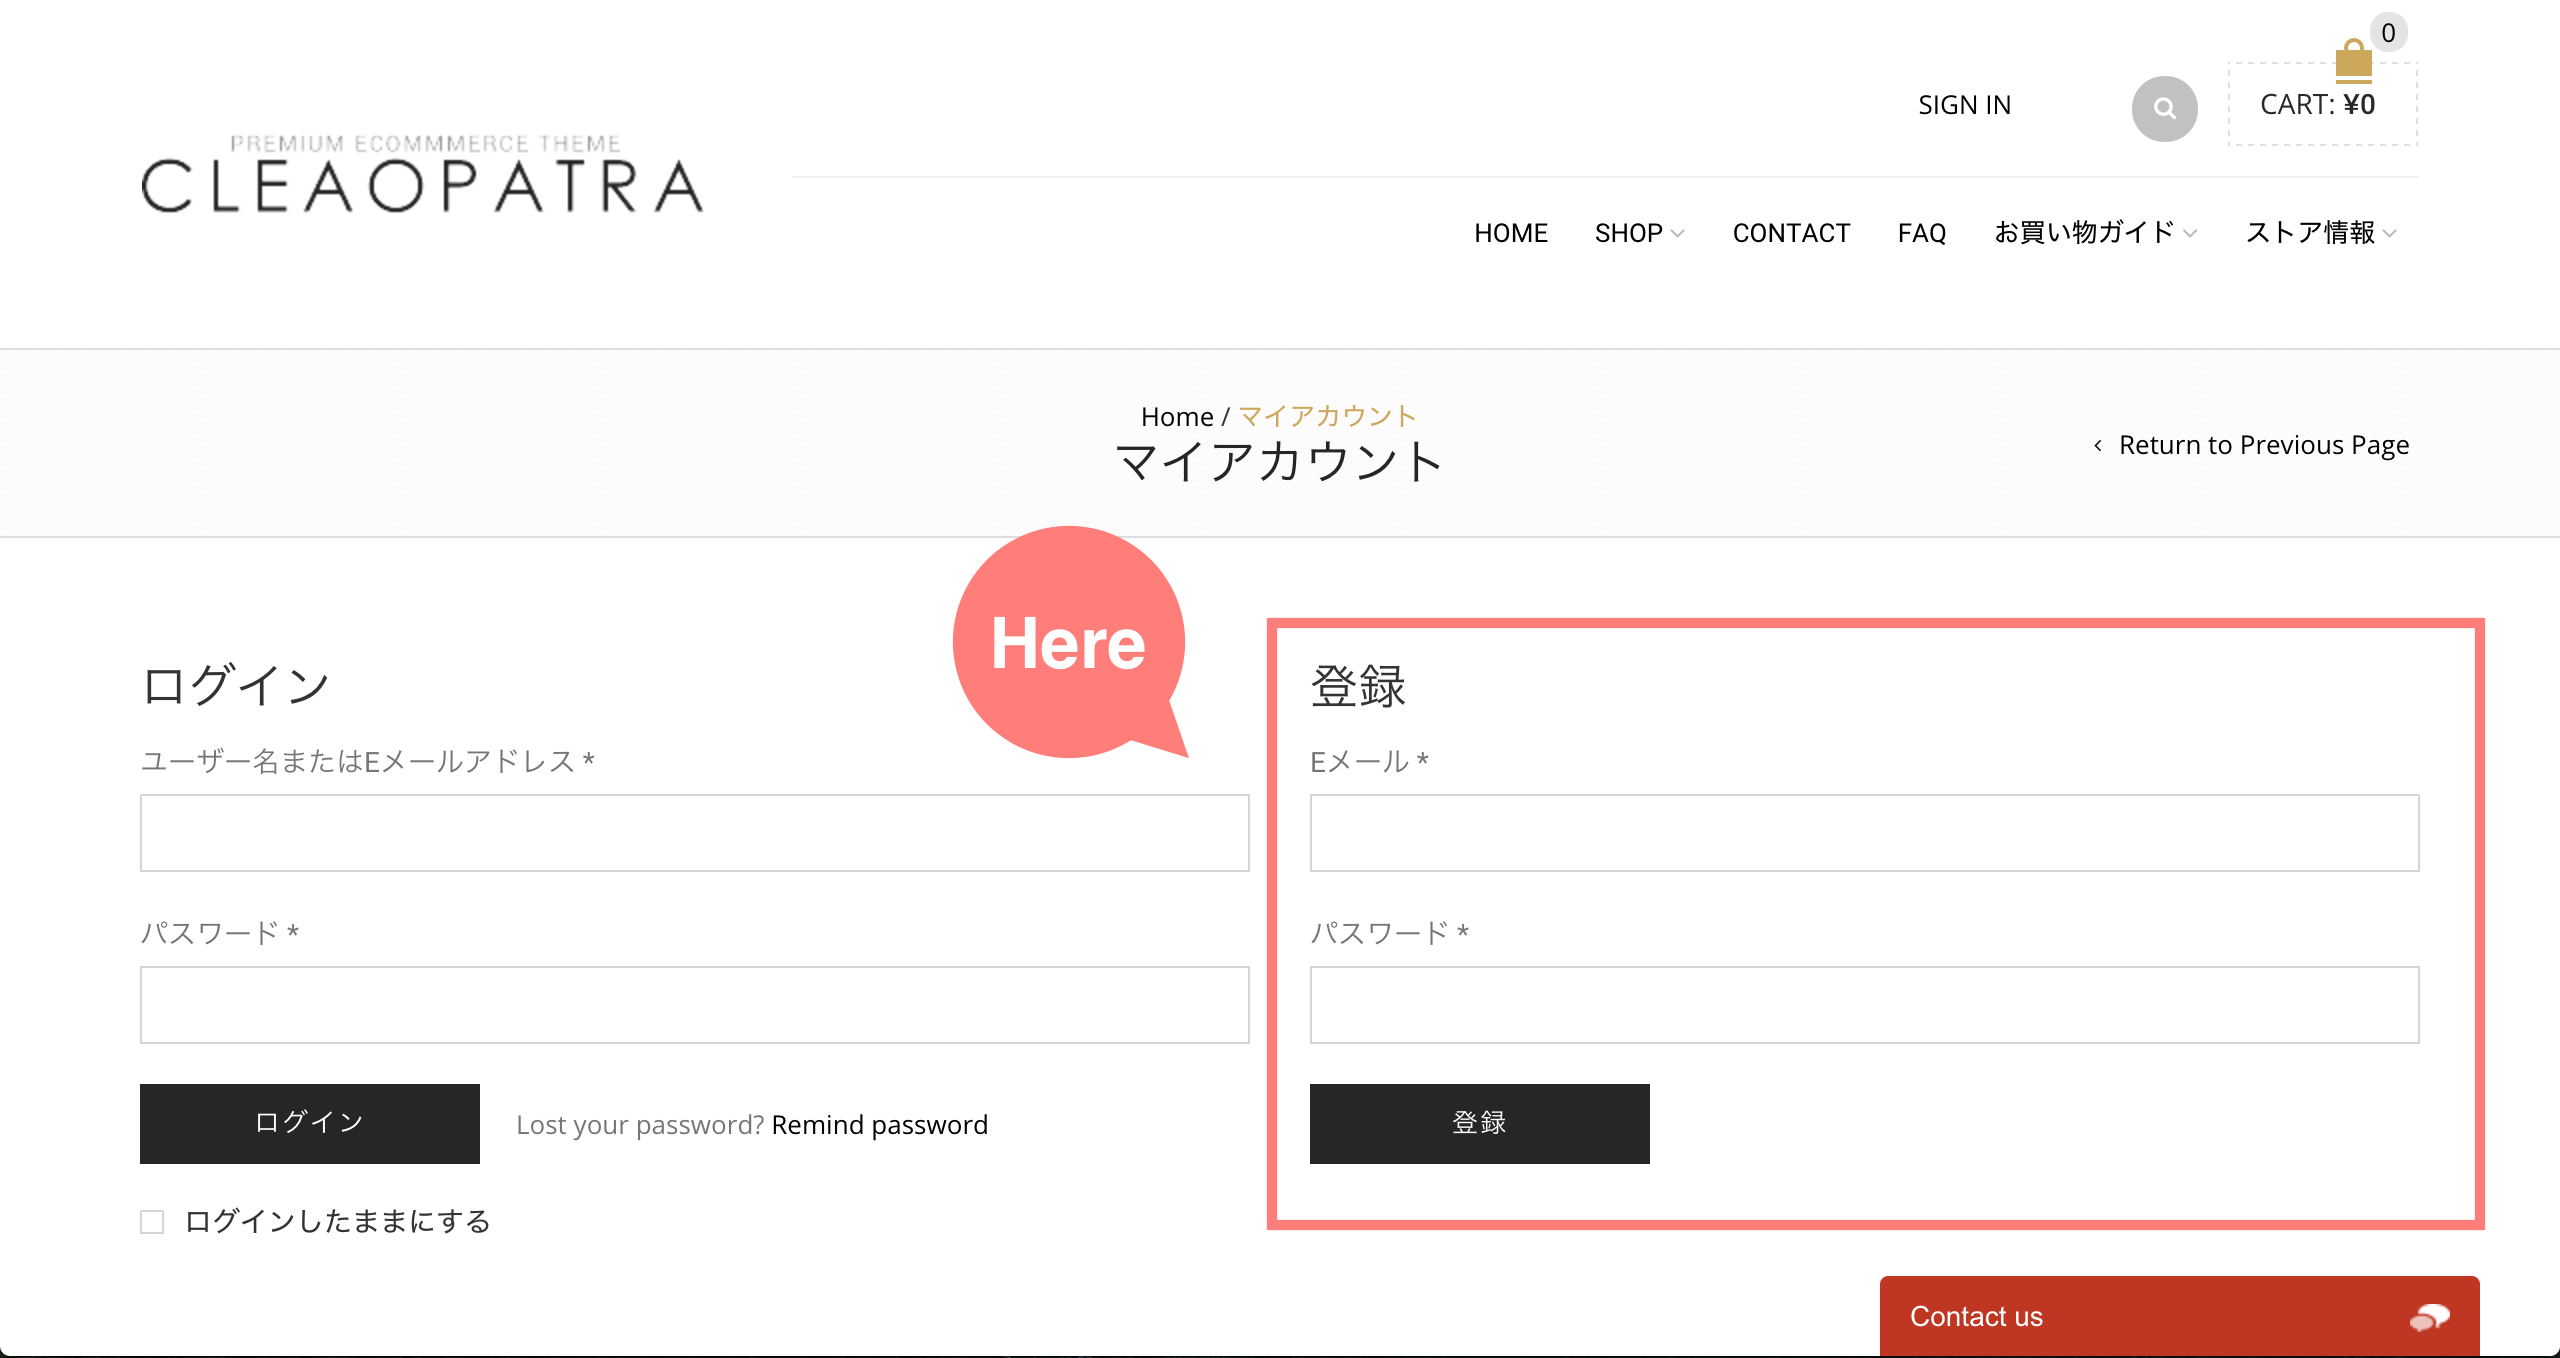Image resolution: width=2560 pixels, height=1358 pixels.
Task: Click the Remind password link
Action: coord(882,1123)
